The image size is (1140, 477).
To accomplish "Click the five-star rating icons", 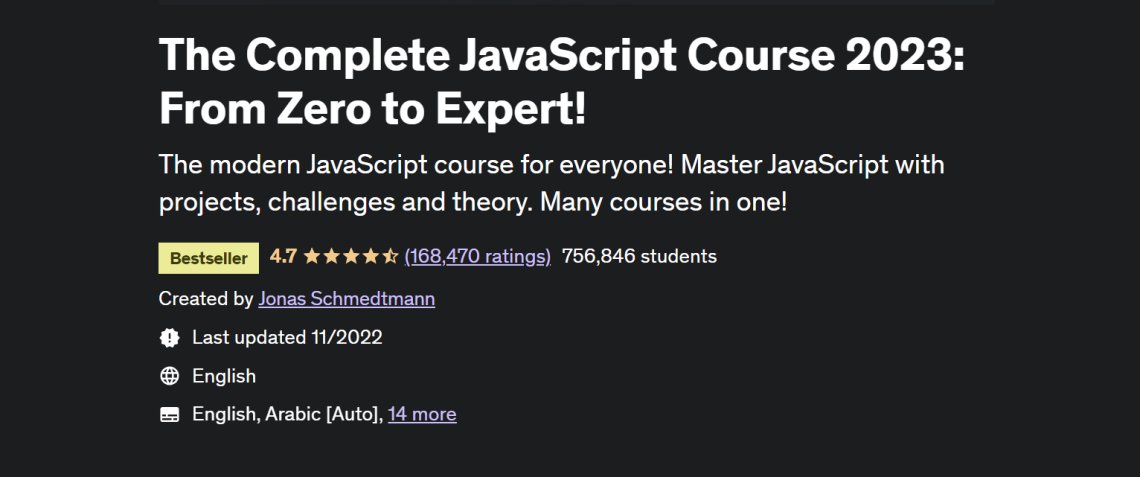I will [x=350, y=257].
